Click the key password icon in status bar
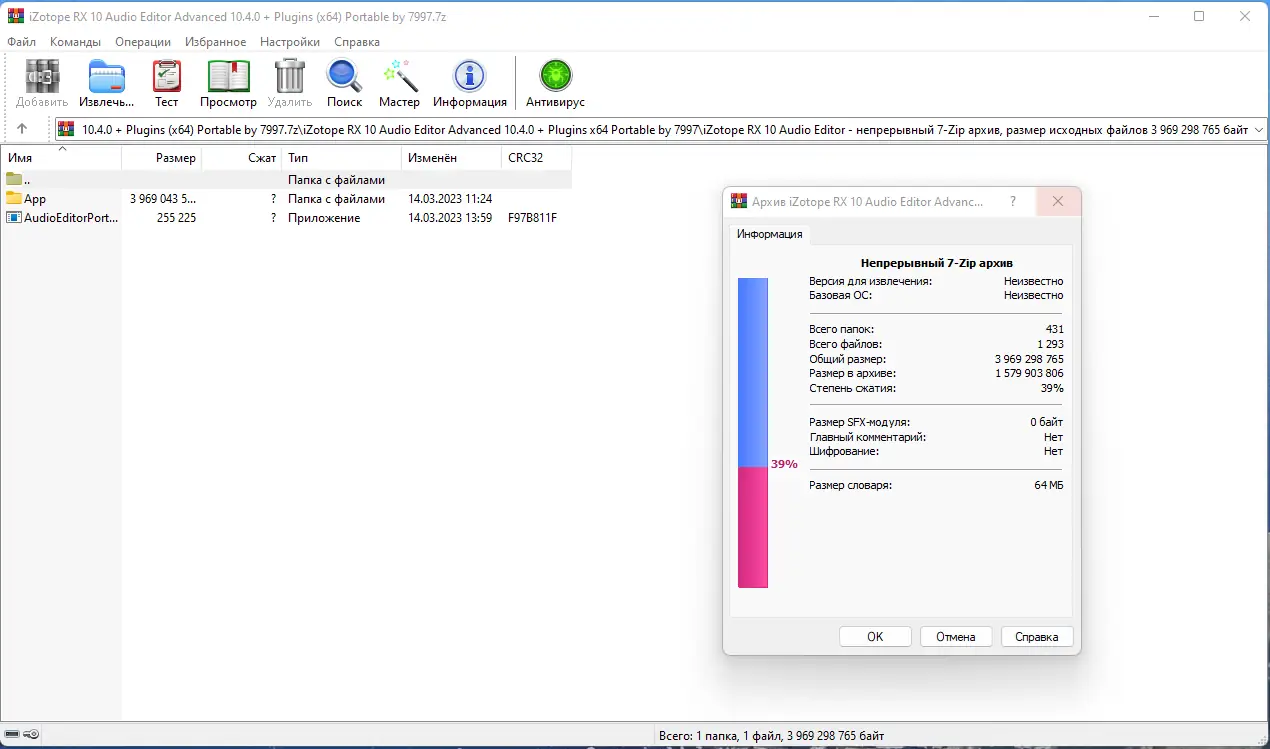1270x749 pixels. pyautogui.click(x=31, y=735)
